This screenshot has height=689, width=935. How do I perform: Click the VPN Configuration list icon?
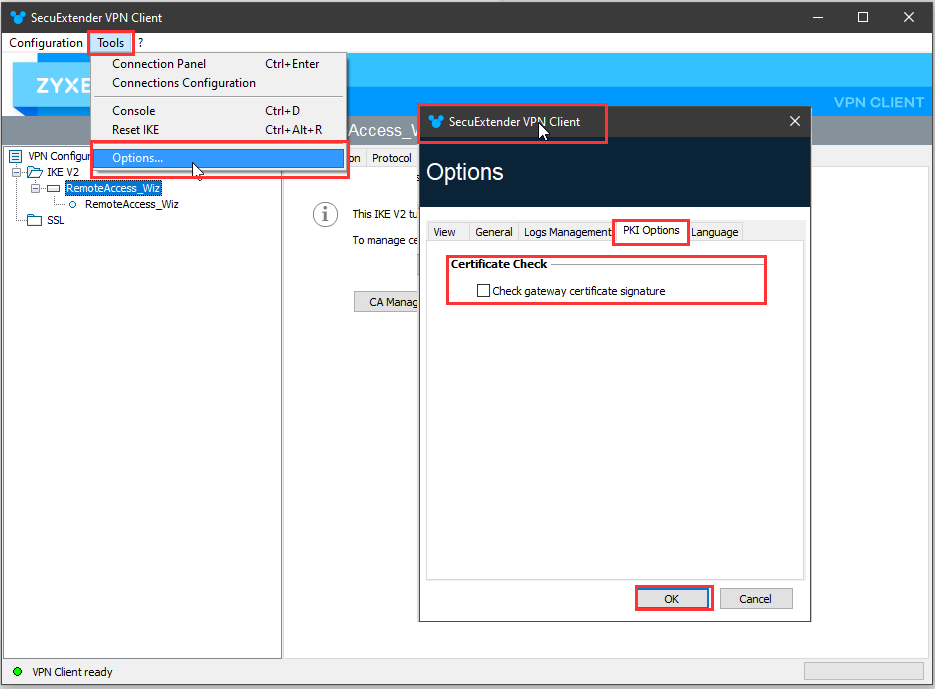coord(15,156)
